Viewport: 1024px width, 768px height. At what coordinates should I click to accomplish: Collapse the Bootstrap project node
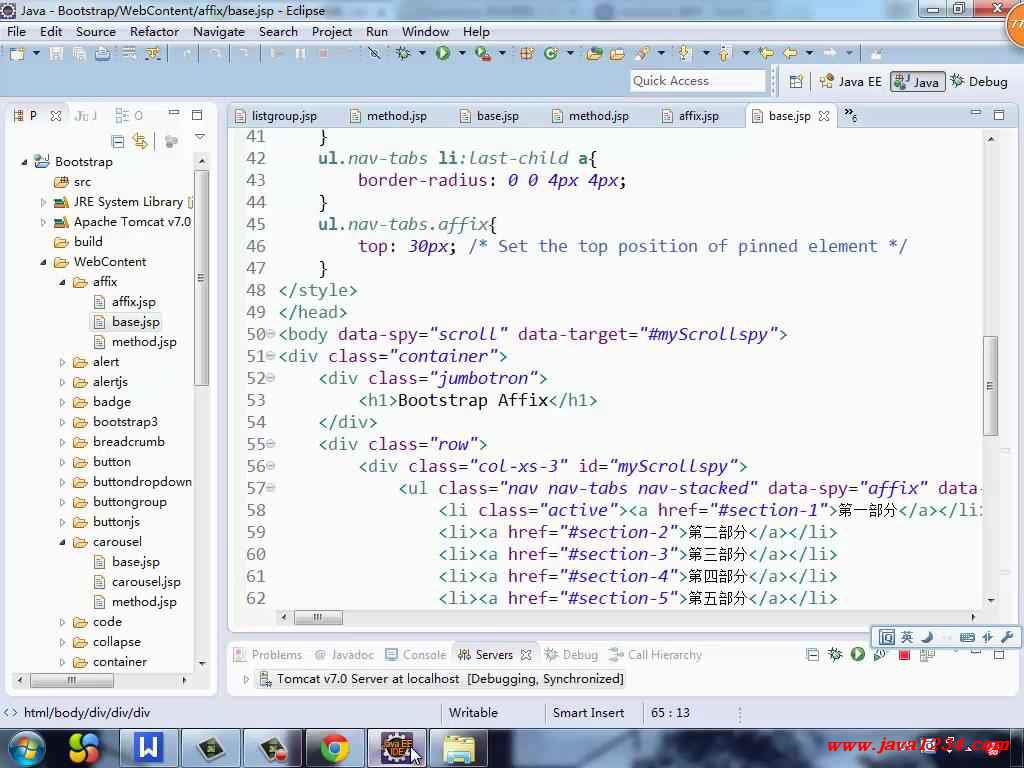pyautogui.click(x=24, y=162)
